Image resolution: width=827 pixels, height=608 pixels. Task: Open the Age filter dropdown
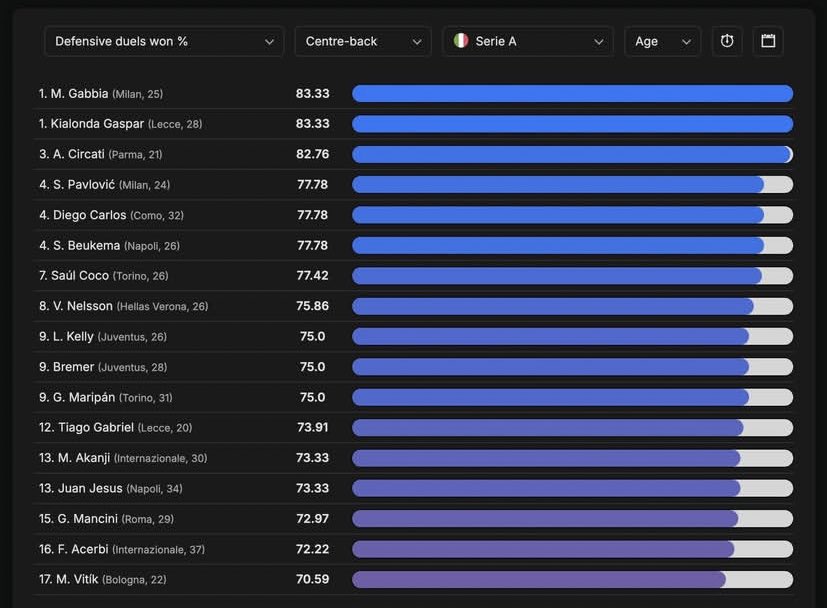coord(662,41)
